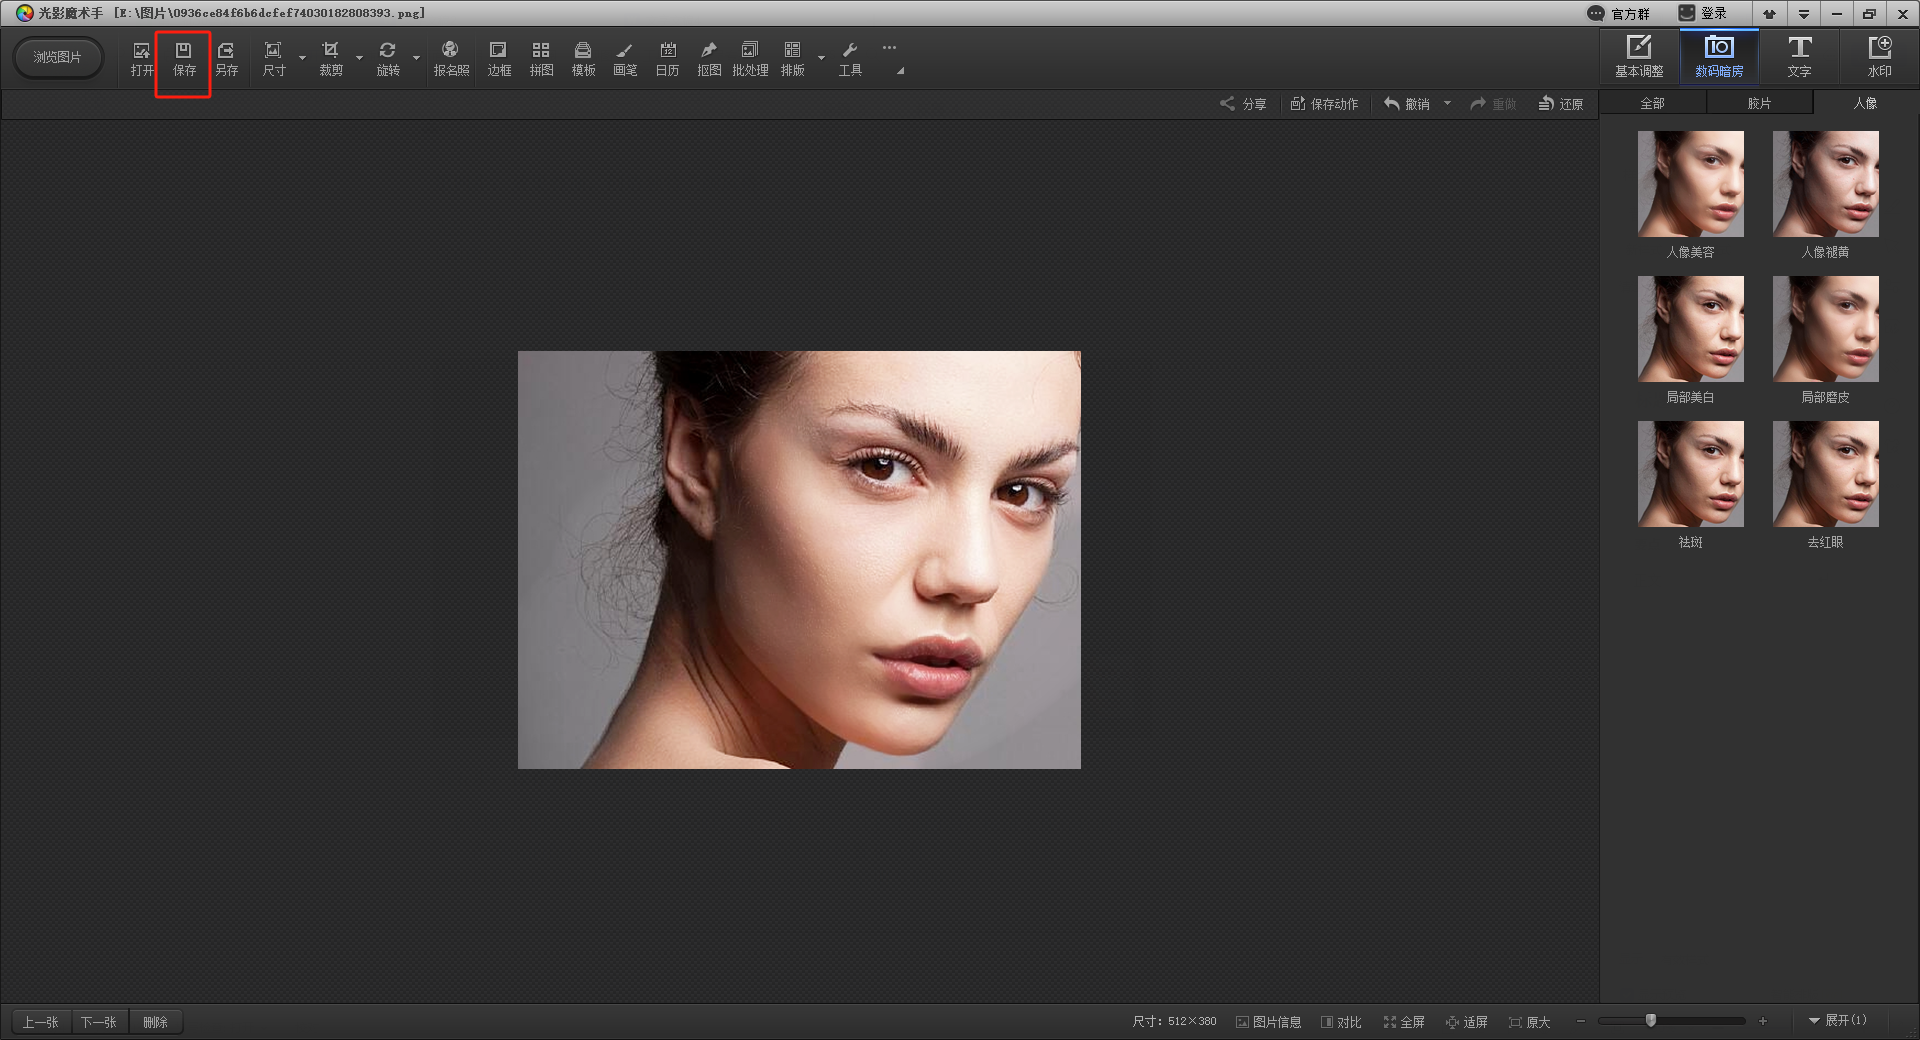Expand the 展开(1) panel at the bottom
1920x1040 pixels.
coord(1837,1021)
